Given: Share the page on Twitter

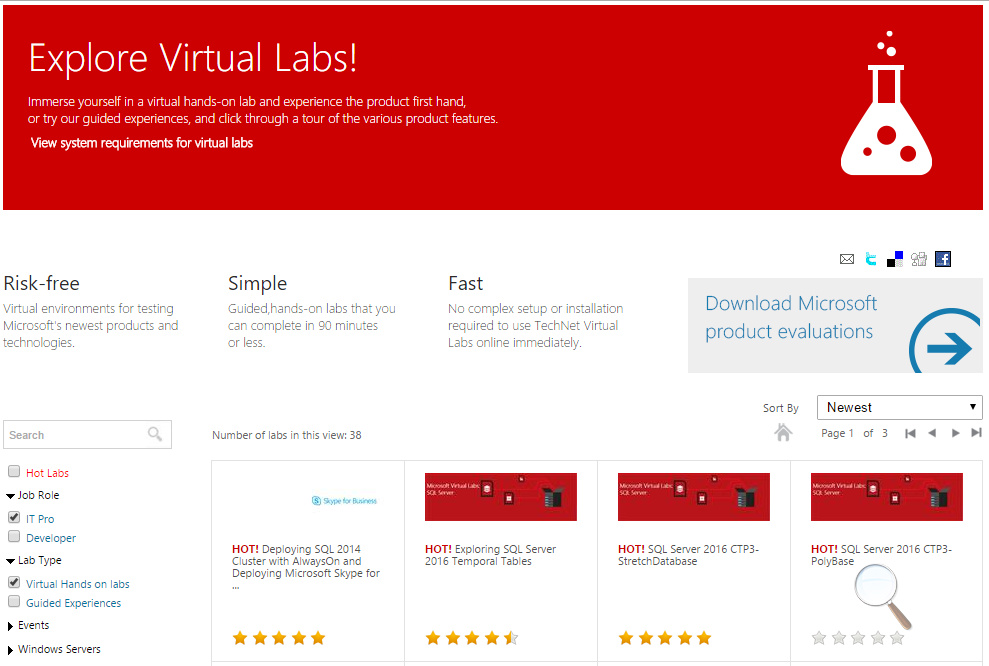Looking at the screenshot, I should click(x=871, y=259).
